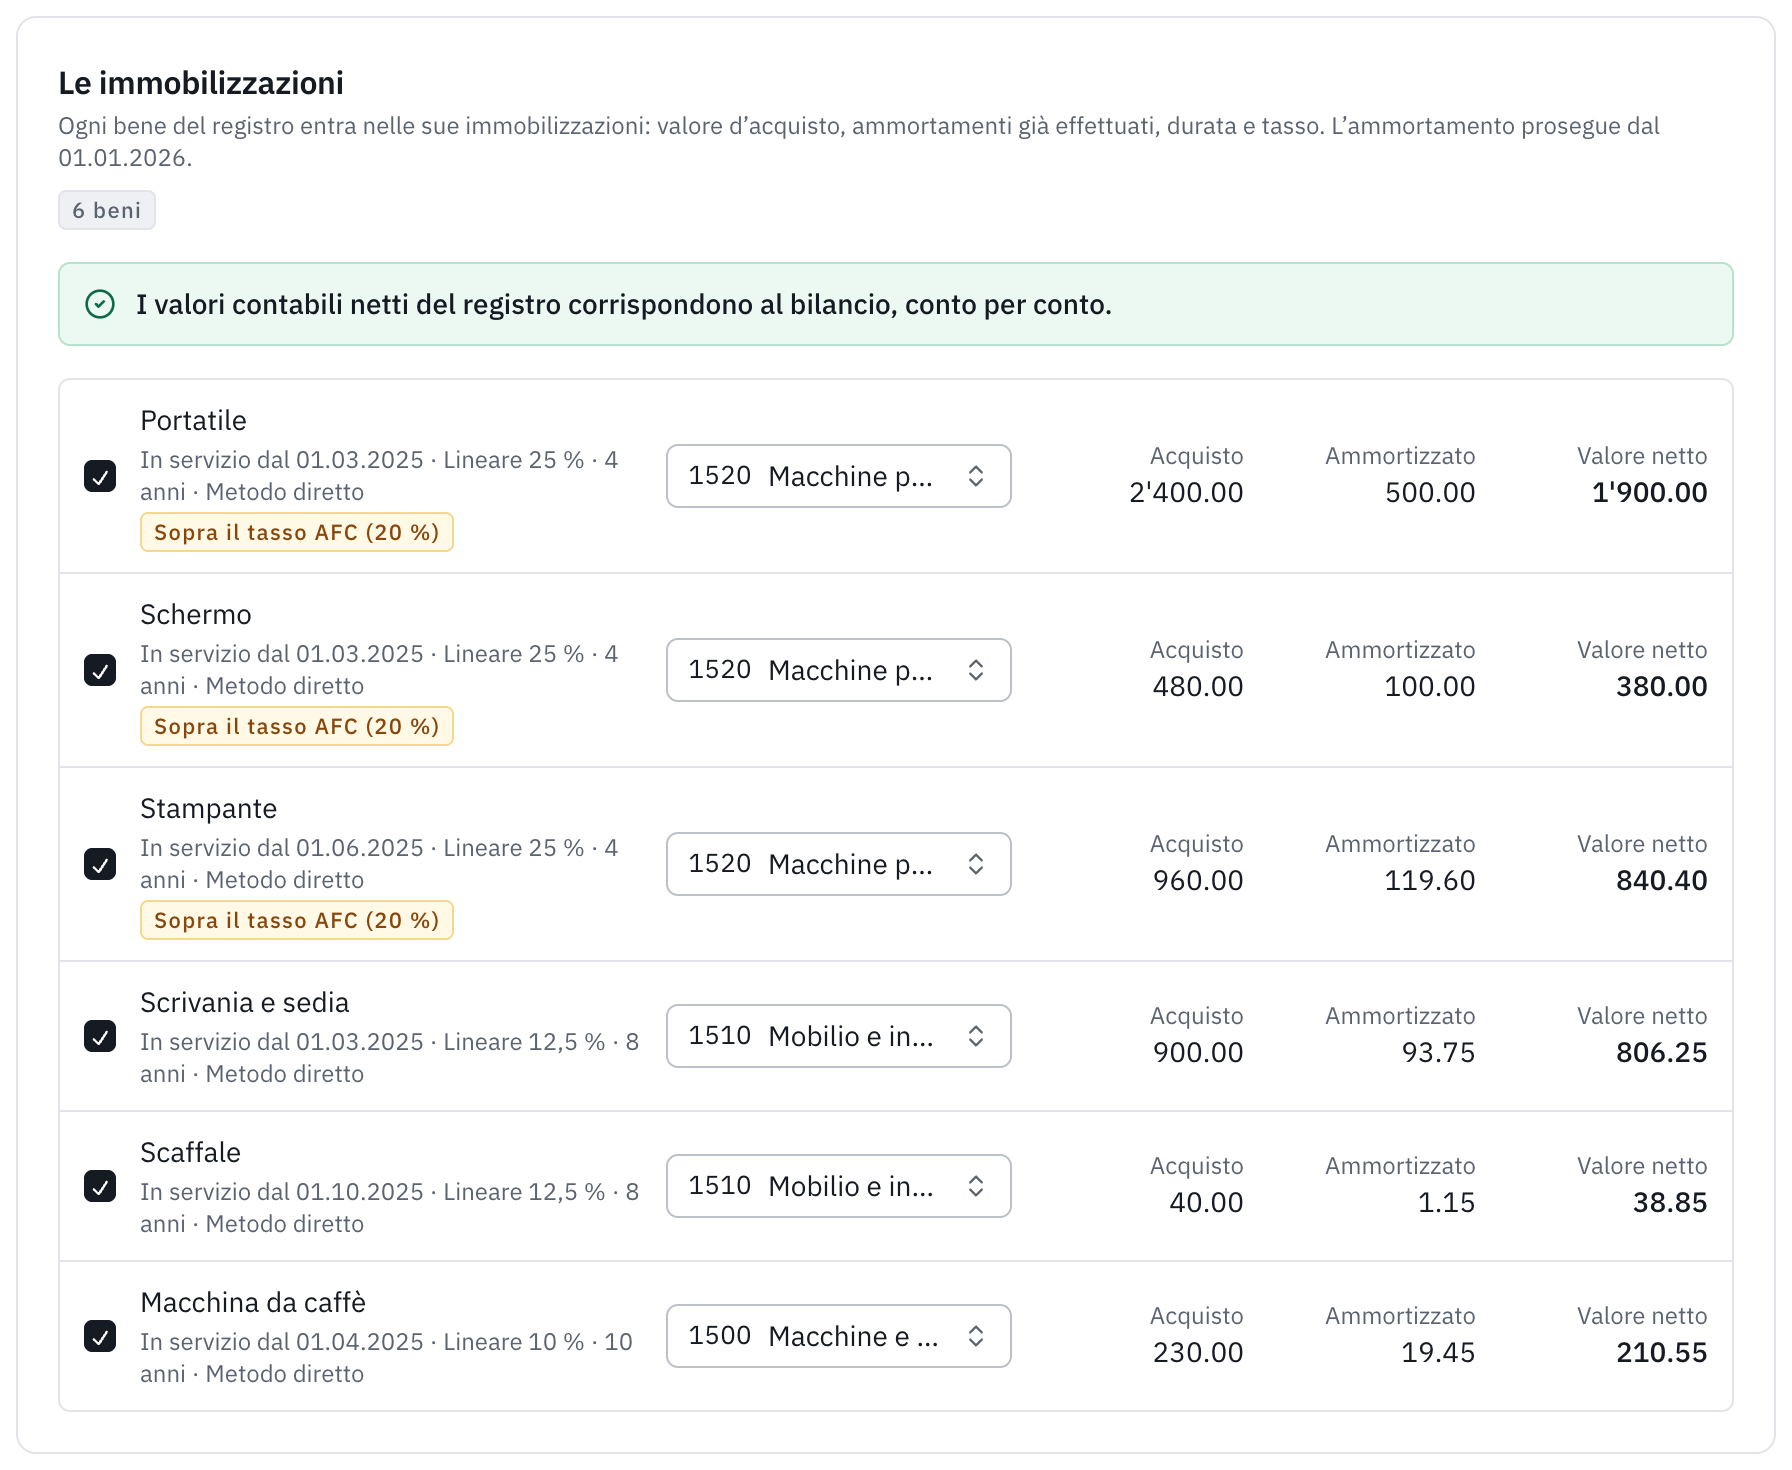The width and height of the screenshot is (1792, 1470).
Task: Click the Schermo net value 380.00
Action: pyautogui.click(x=1662, y=686)
